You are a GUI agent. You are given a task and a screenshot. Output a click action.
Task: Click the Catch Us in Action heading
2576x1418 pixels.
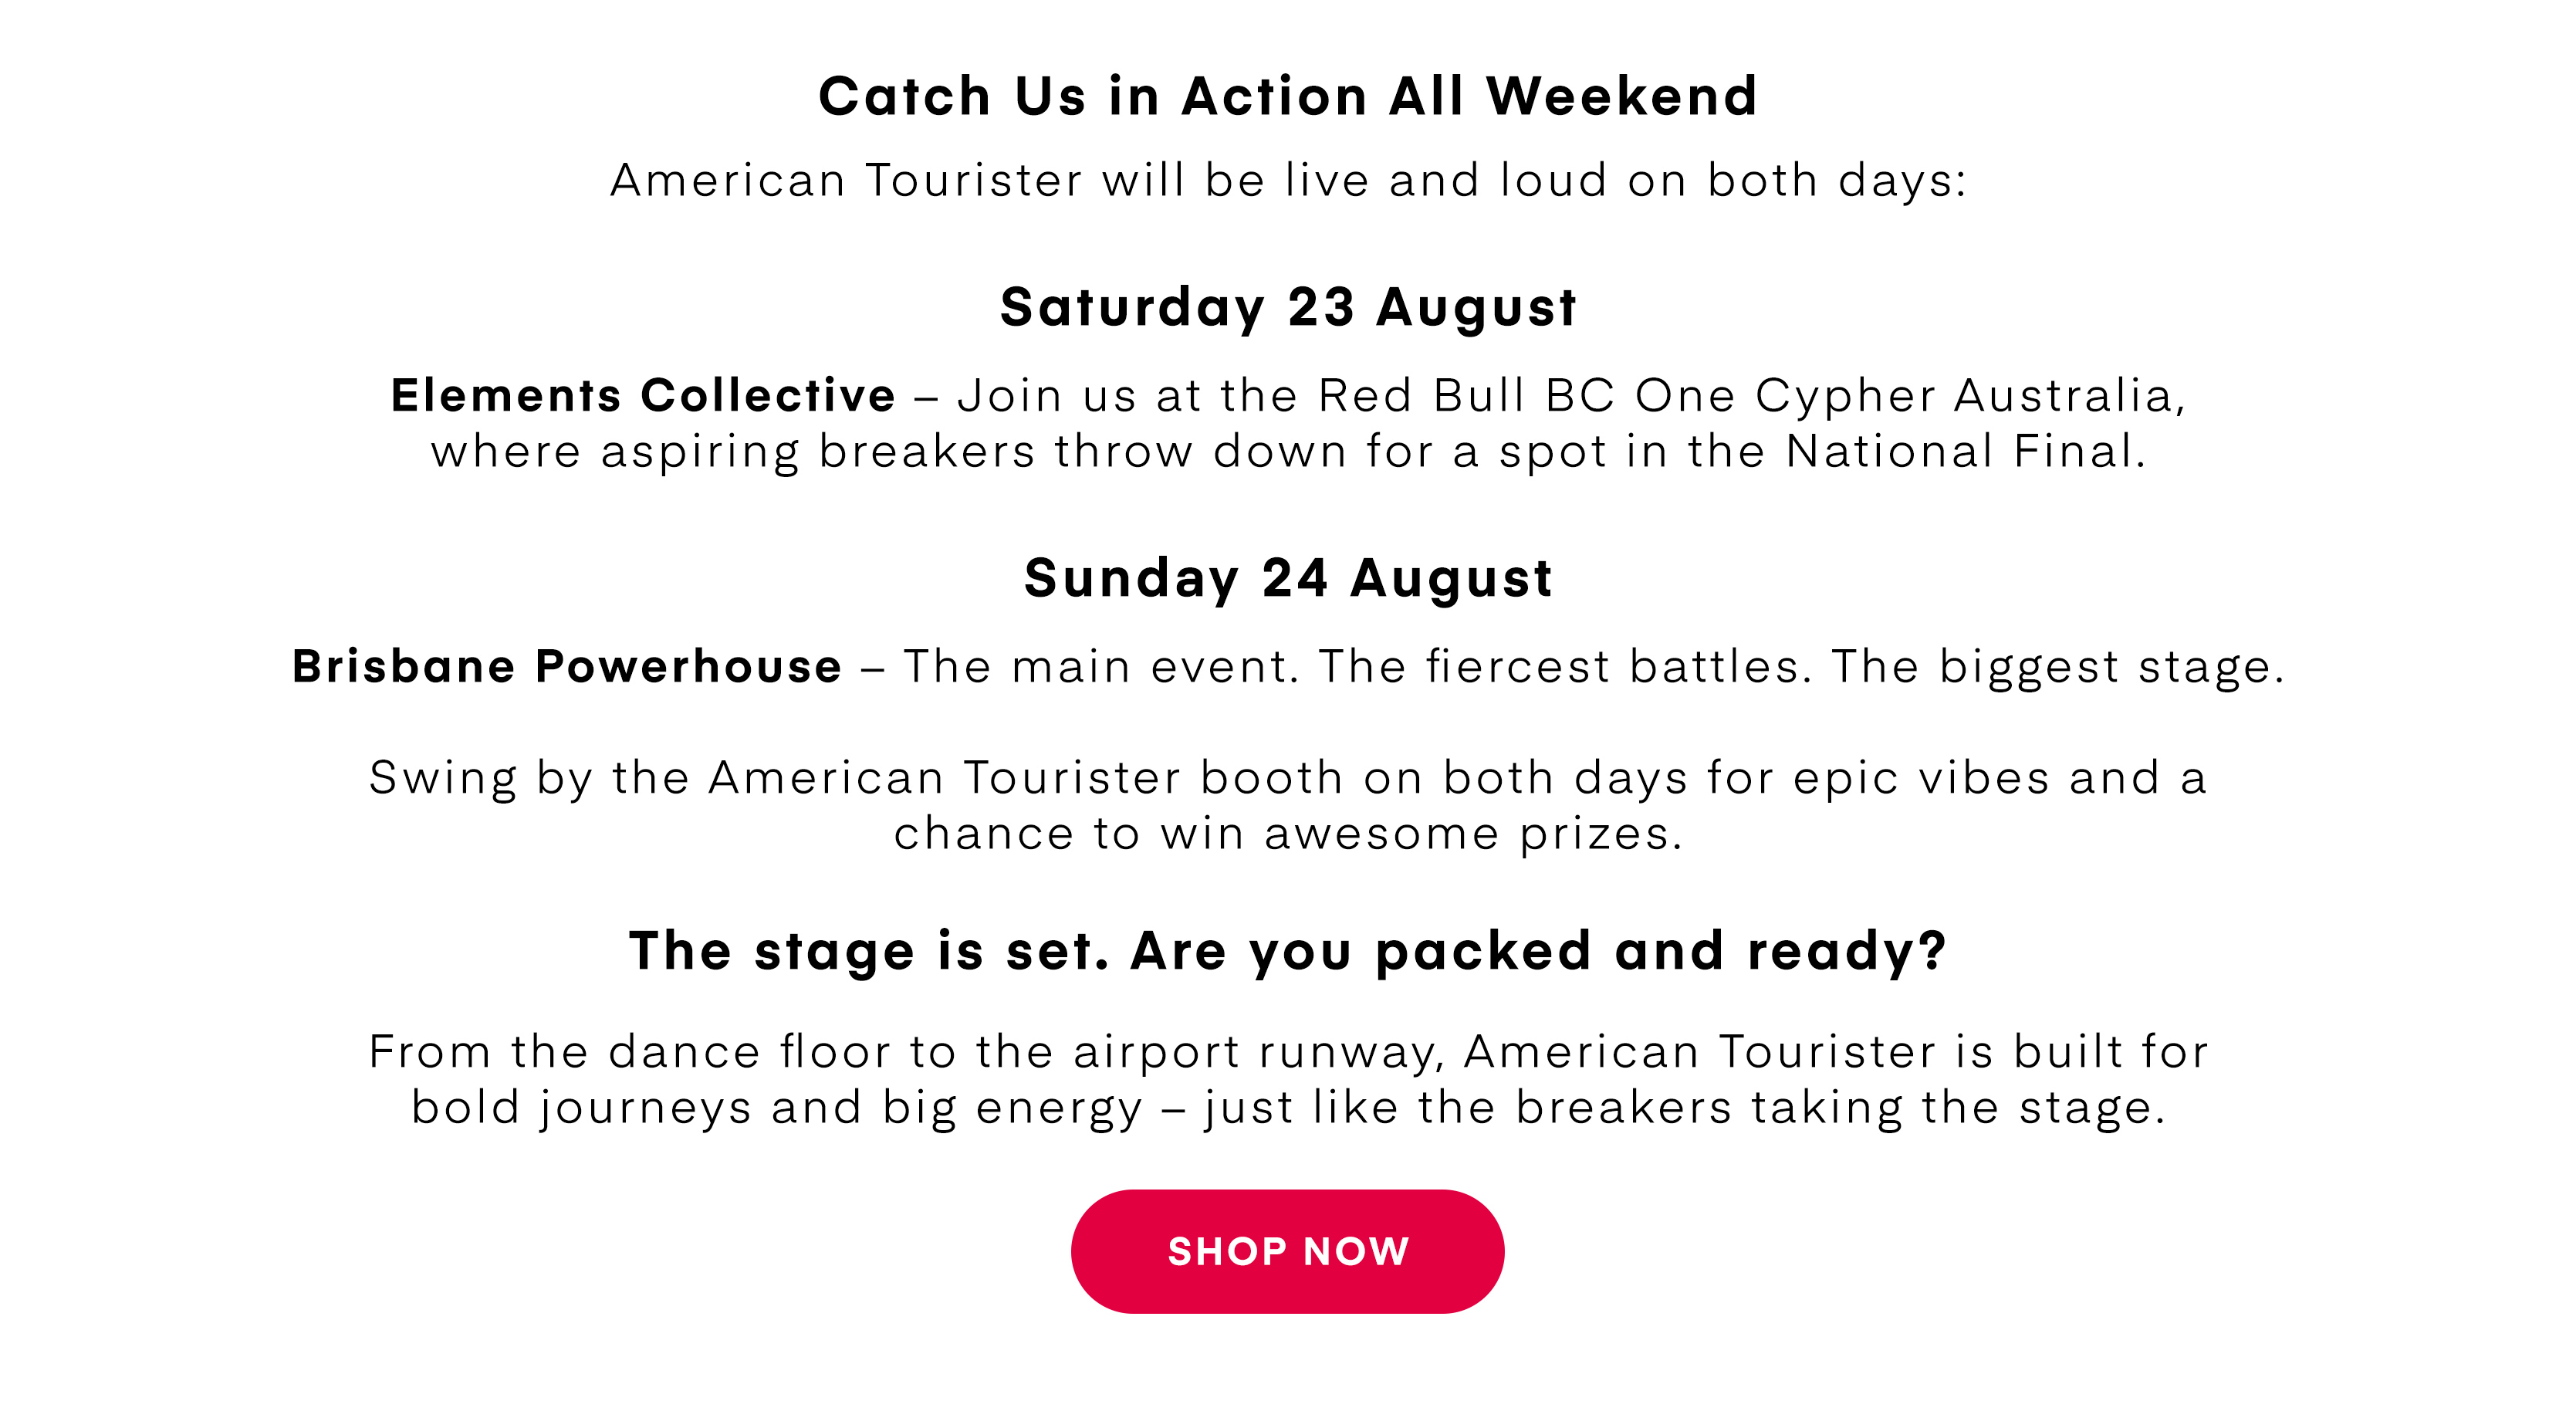coord(1288,96)
